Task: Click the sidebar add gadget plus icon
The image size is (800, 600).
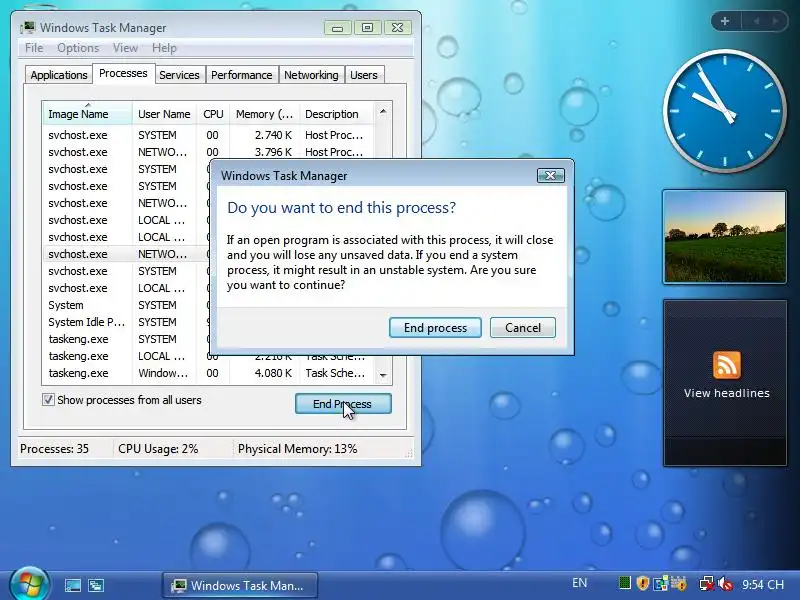Action: point(724,21)
